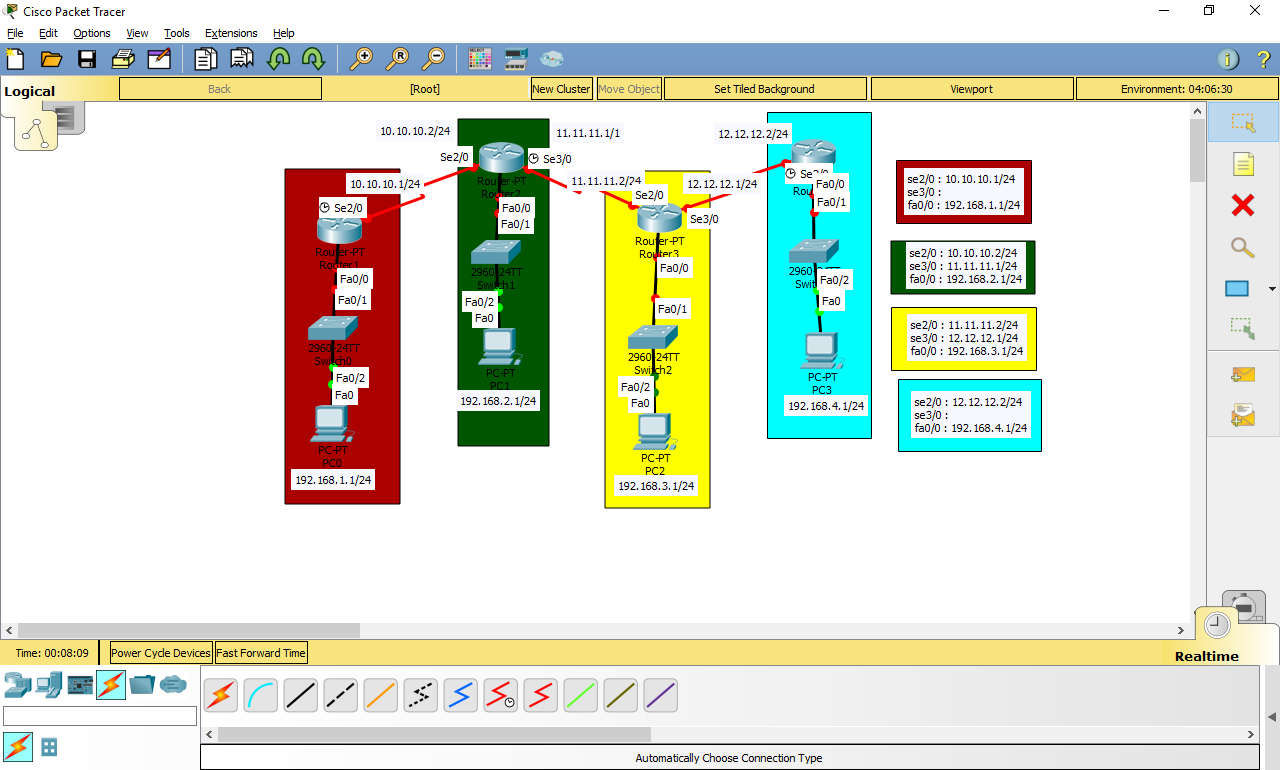
Task: Choose the Draw Rectangle shape tool
Action: (1237, 289)
